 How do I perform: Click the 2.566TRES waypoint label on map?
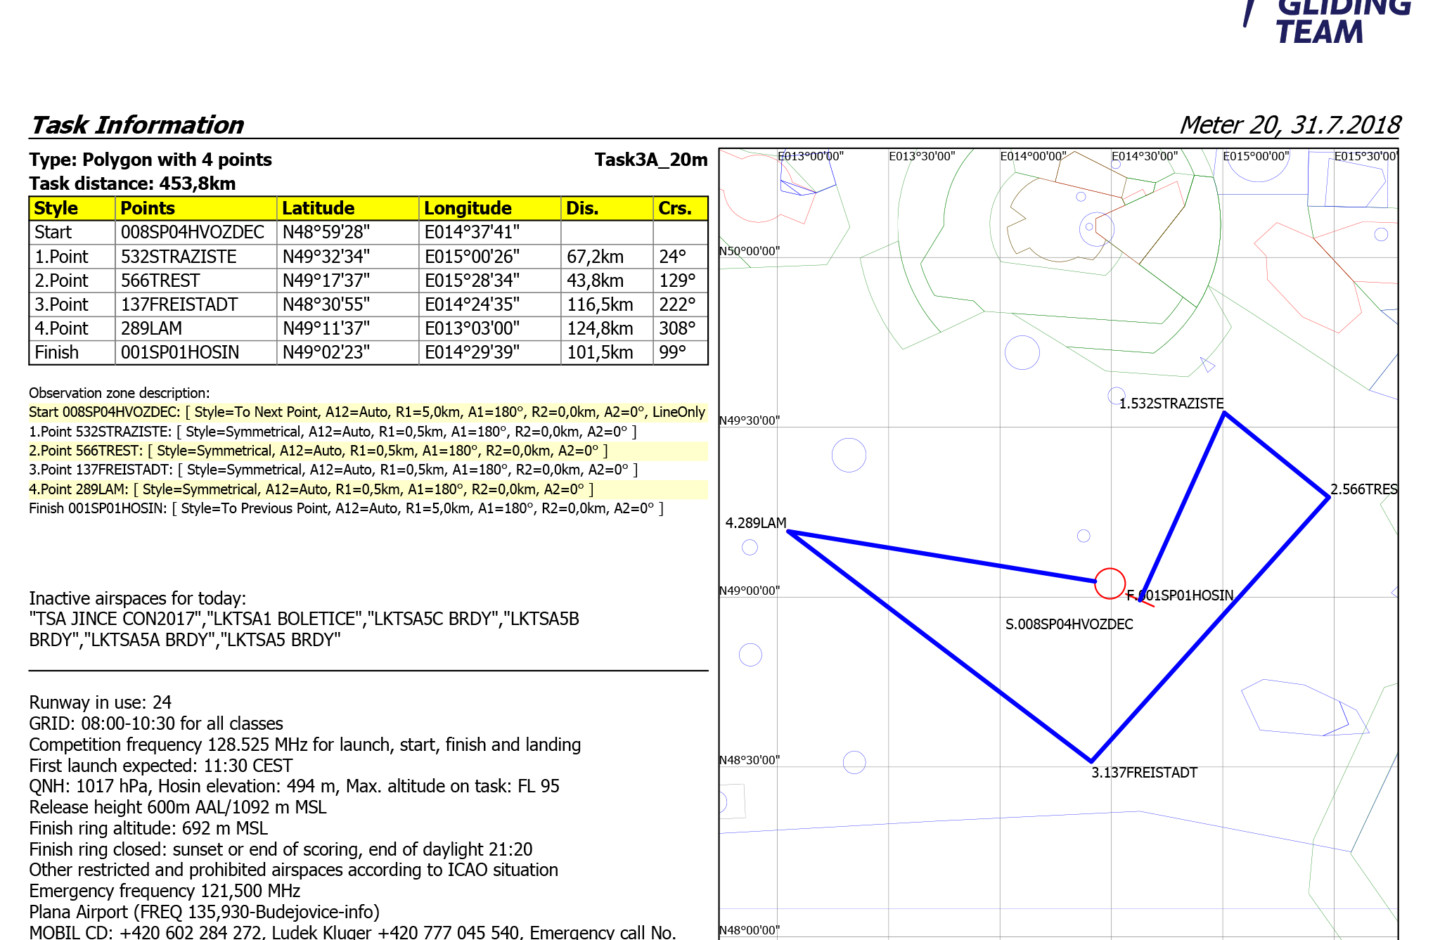click(x=1363, y=490)
